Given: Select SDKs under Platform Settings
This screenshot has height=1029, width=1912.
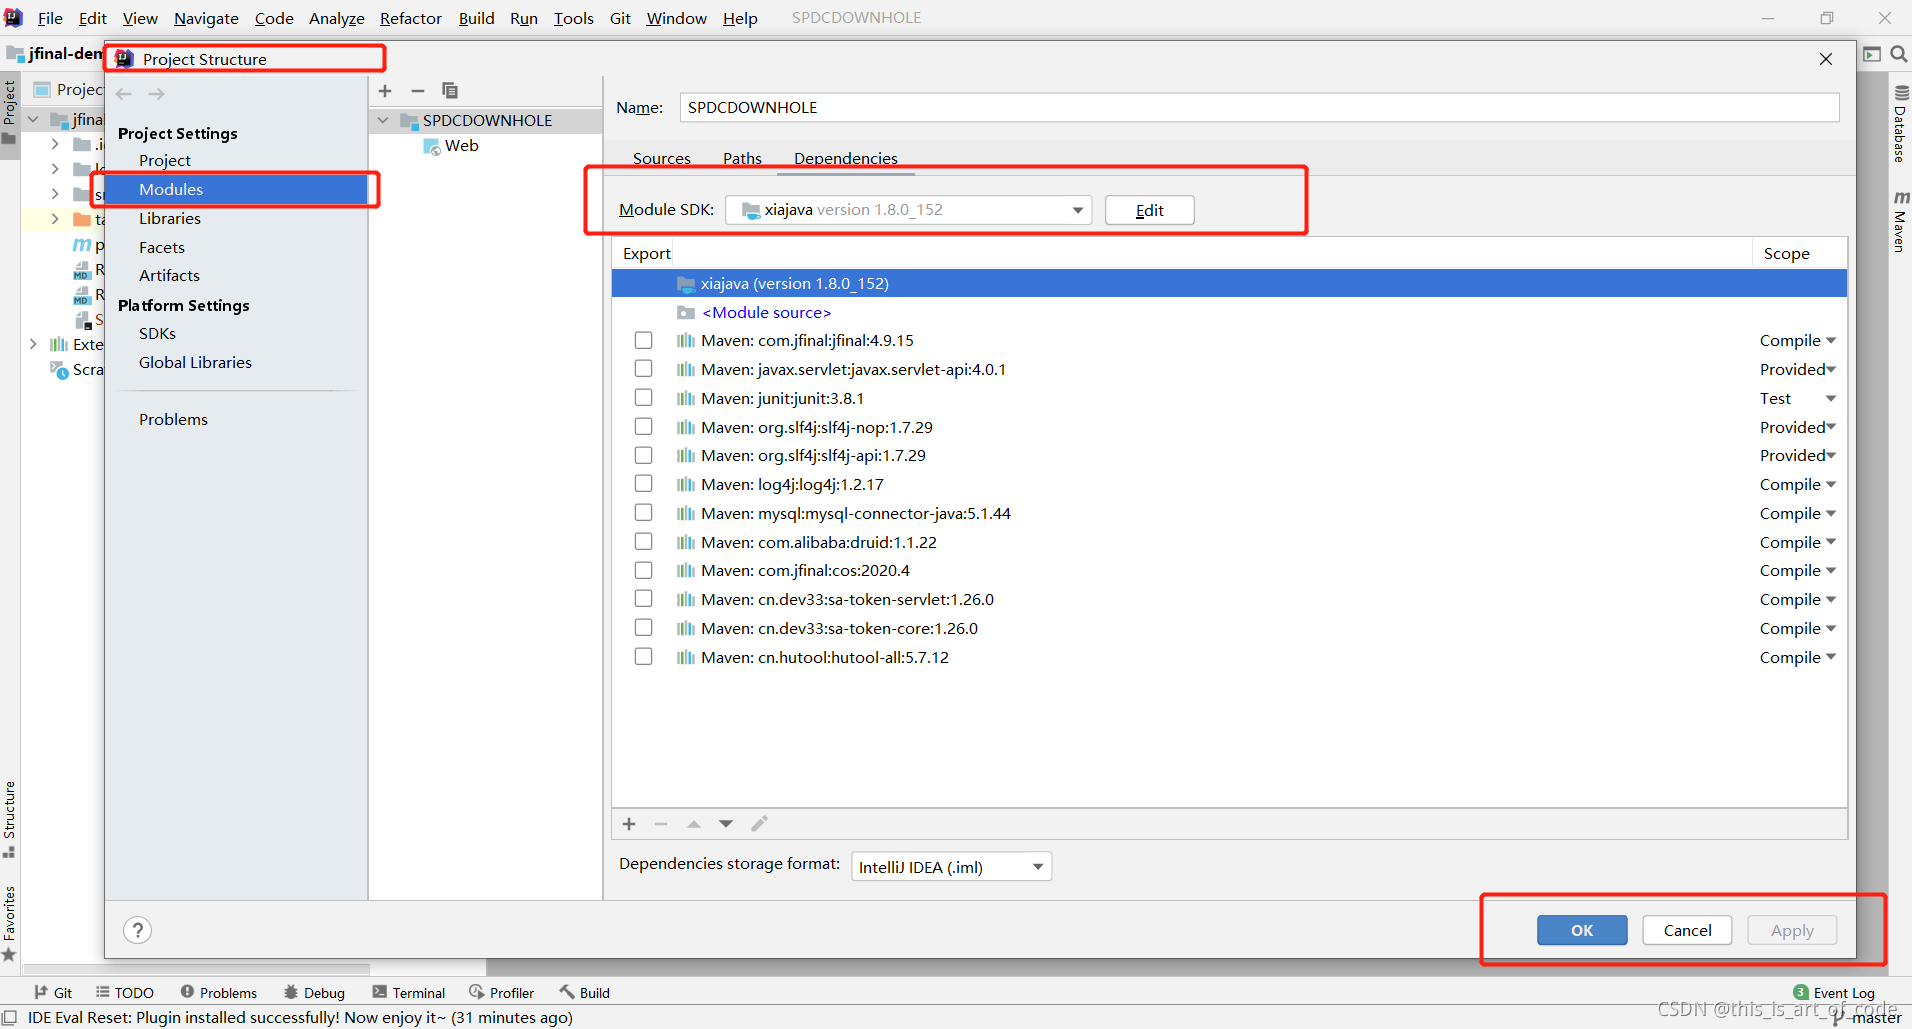Looking at the screenshot, I should pos(158,333).
